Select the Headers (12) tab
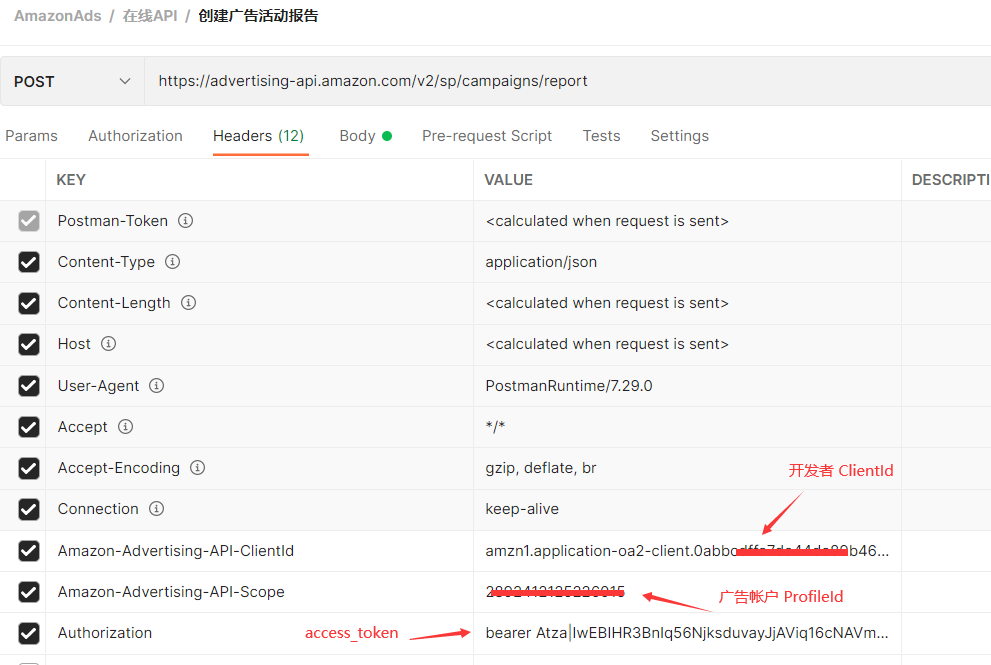991x665 pixels. tap(258, 136)
